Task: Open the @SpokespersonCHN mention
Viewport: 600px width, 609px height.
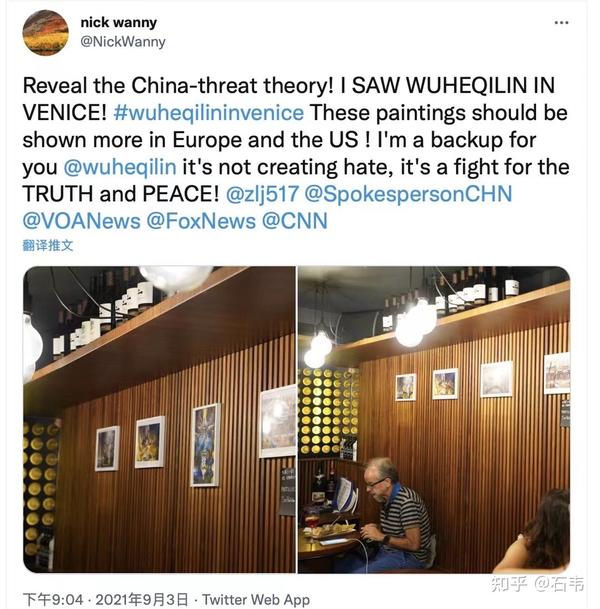Action: click(408, 194)
